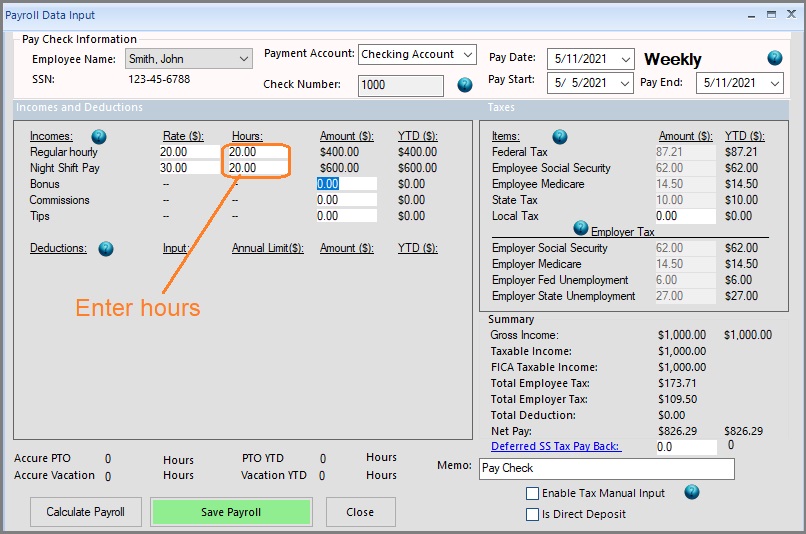Select the Memo text field

606,468
